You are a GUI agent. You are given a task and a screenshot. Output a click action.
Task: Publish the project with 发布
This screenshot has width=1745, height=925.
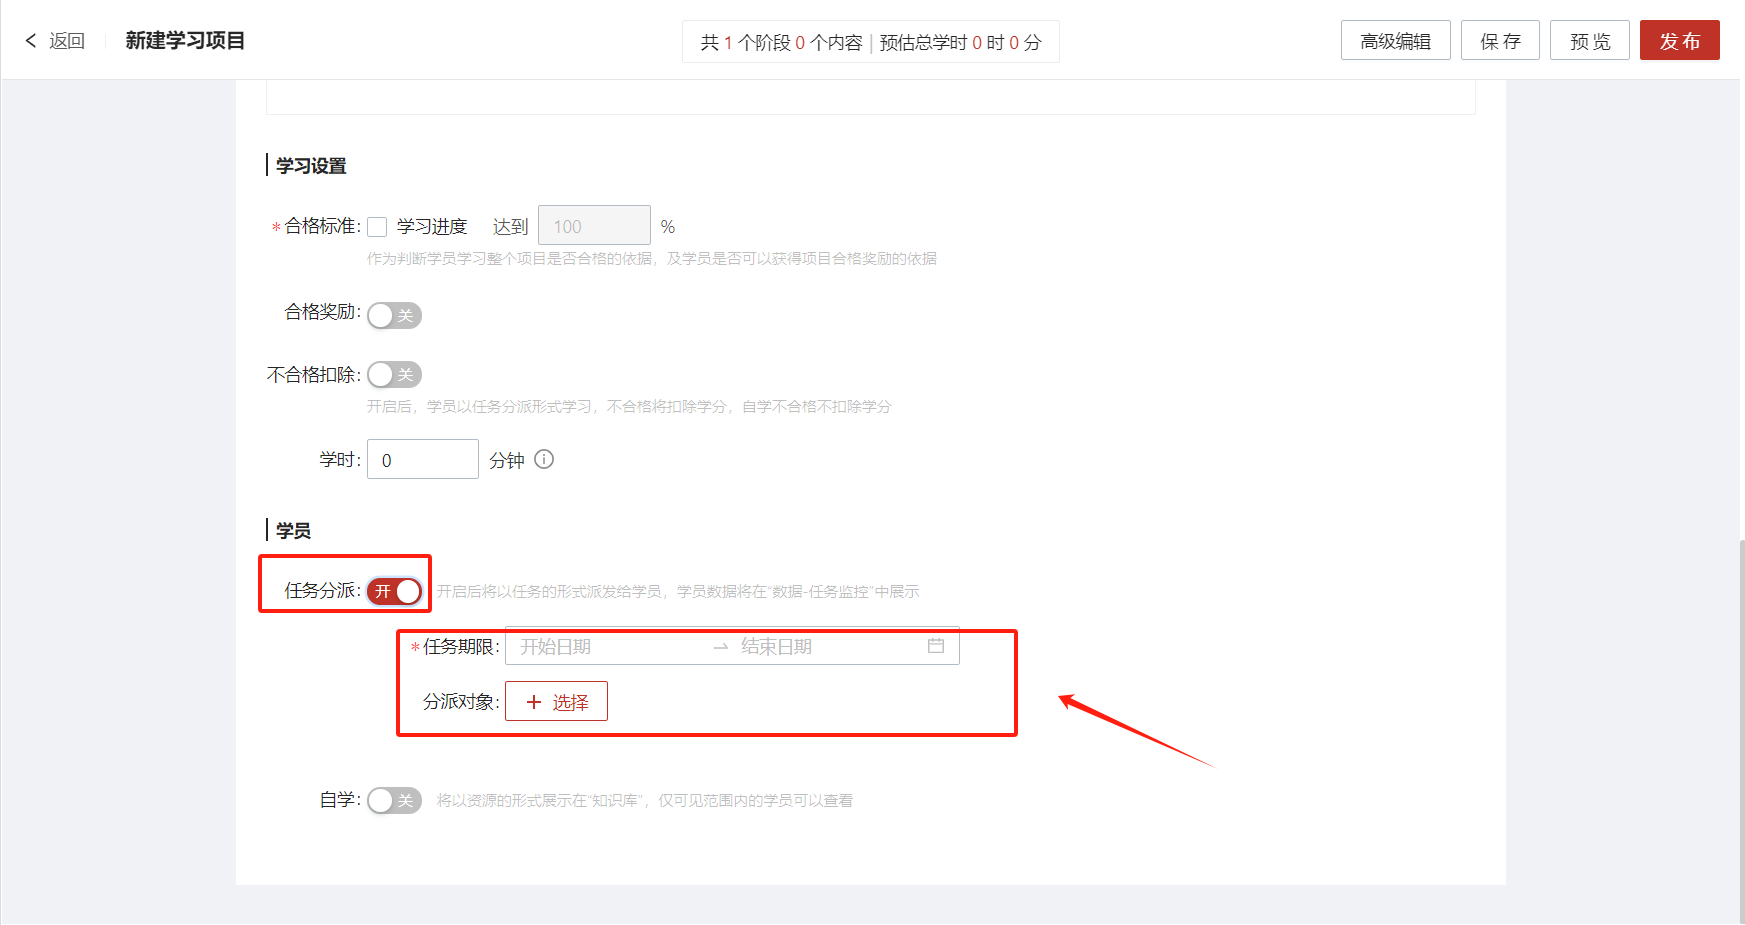point(1680,41)
